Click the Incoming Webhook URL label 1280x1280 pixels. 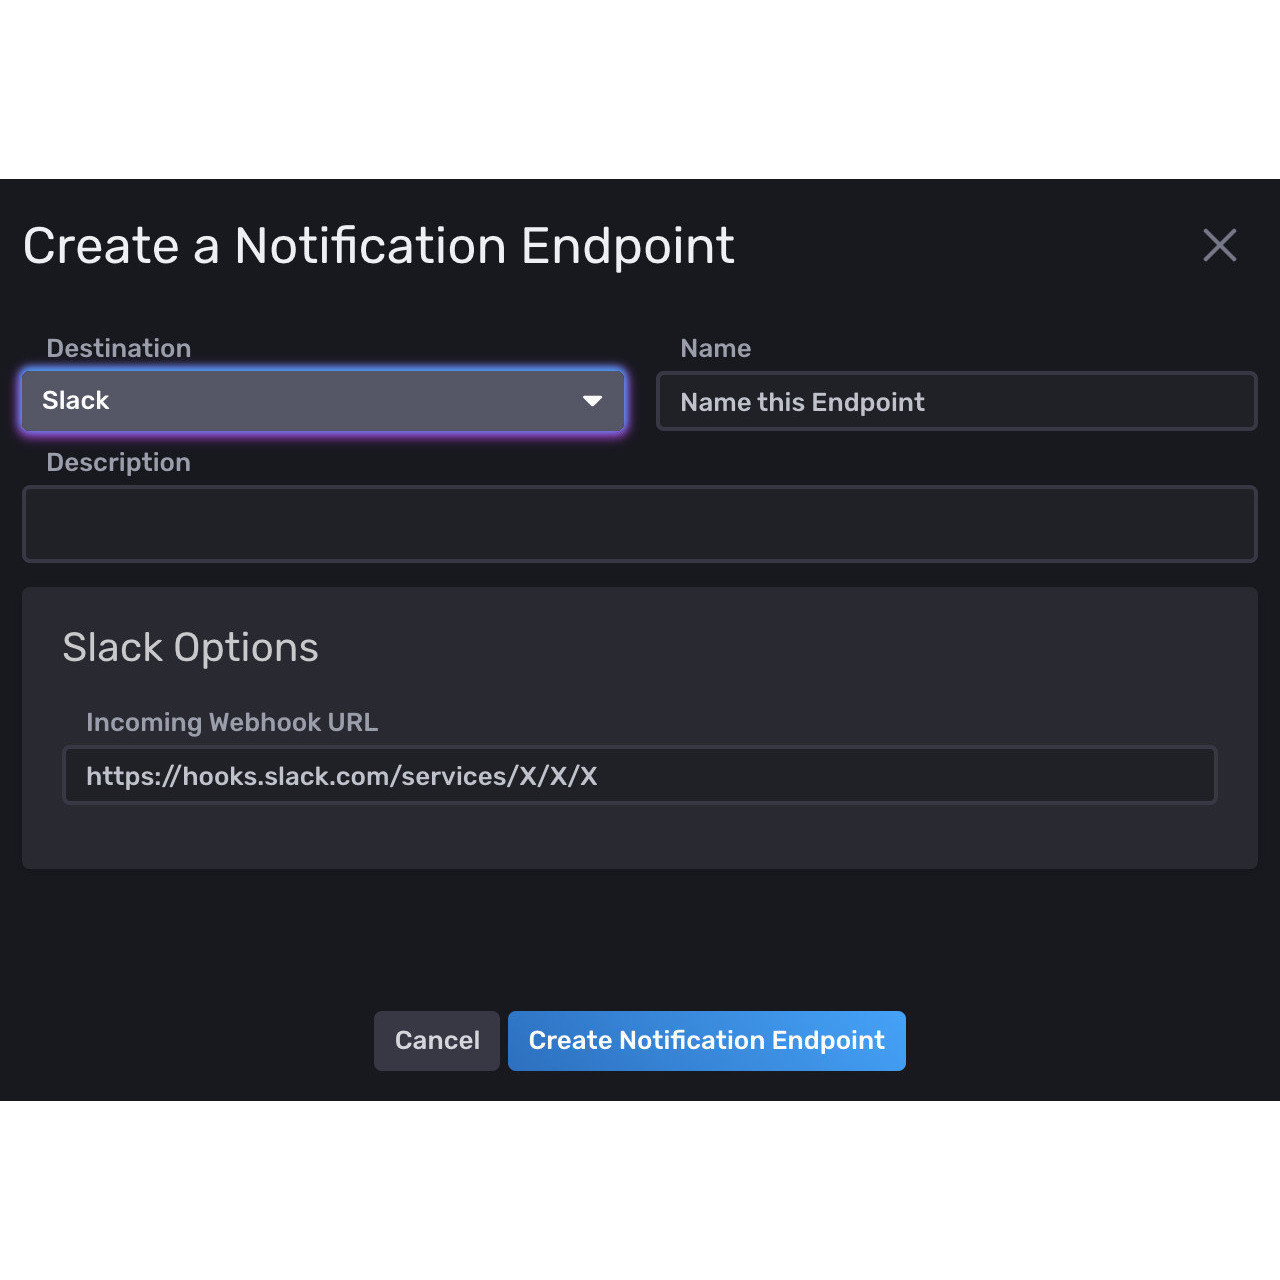coord(232,722)
